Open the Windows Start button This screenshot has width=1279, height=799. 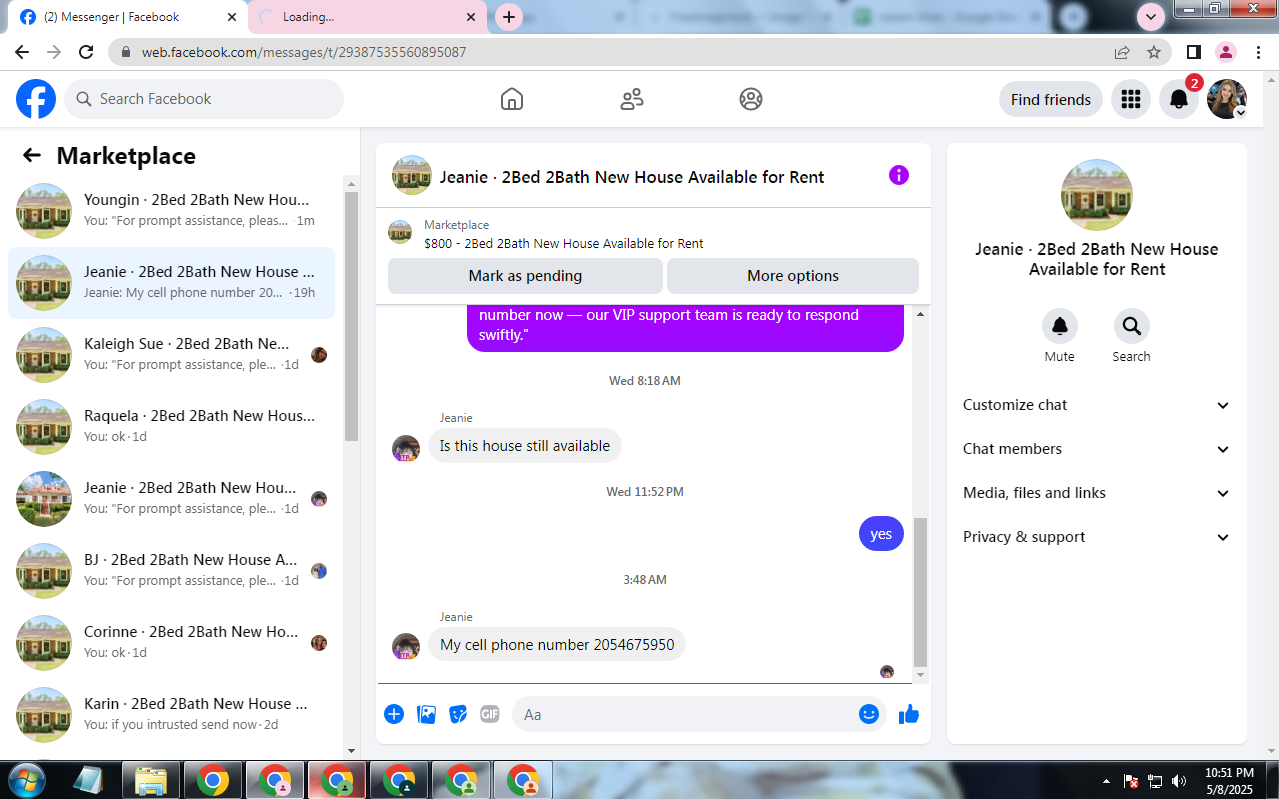tap(26, 780)
